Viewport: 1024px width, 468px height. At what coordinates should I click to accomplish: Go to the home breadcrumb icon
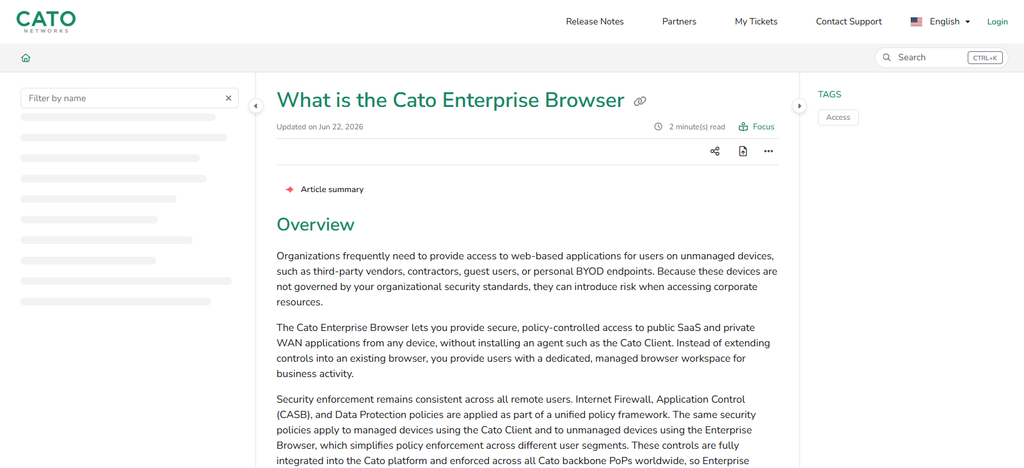pyautogui.click(x=25, y=58)
